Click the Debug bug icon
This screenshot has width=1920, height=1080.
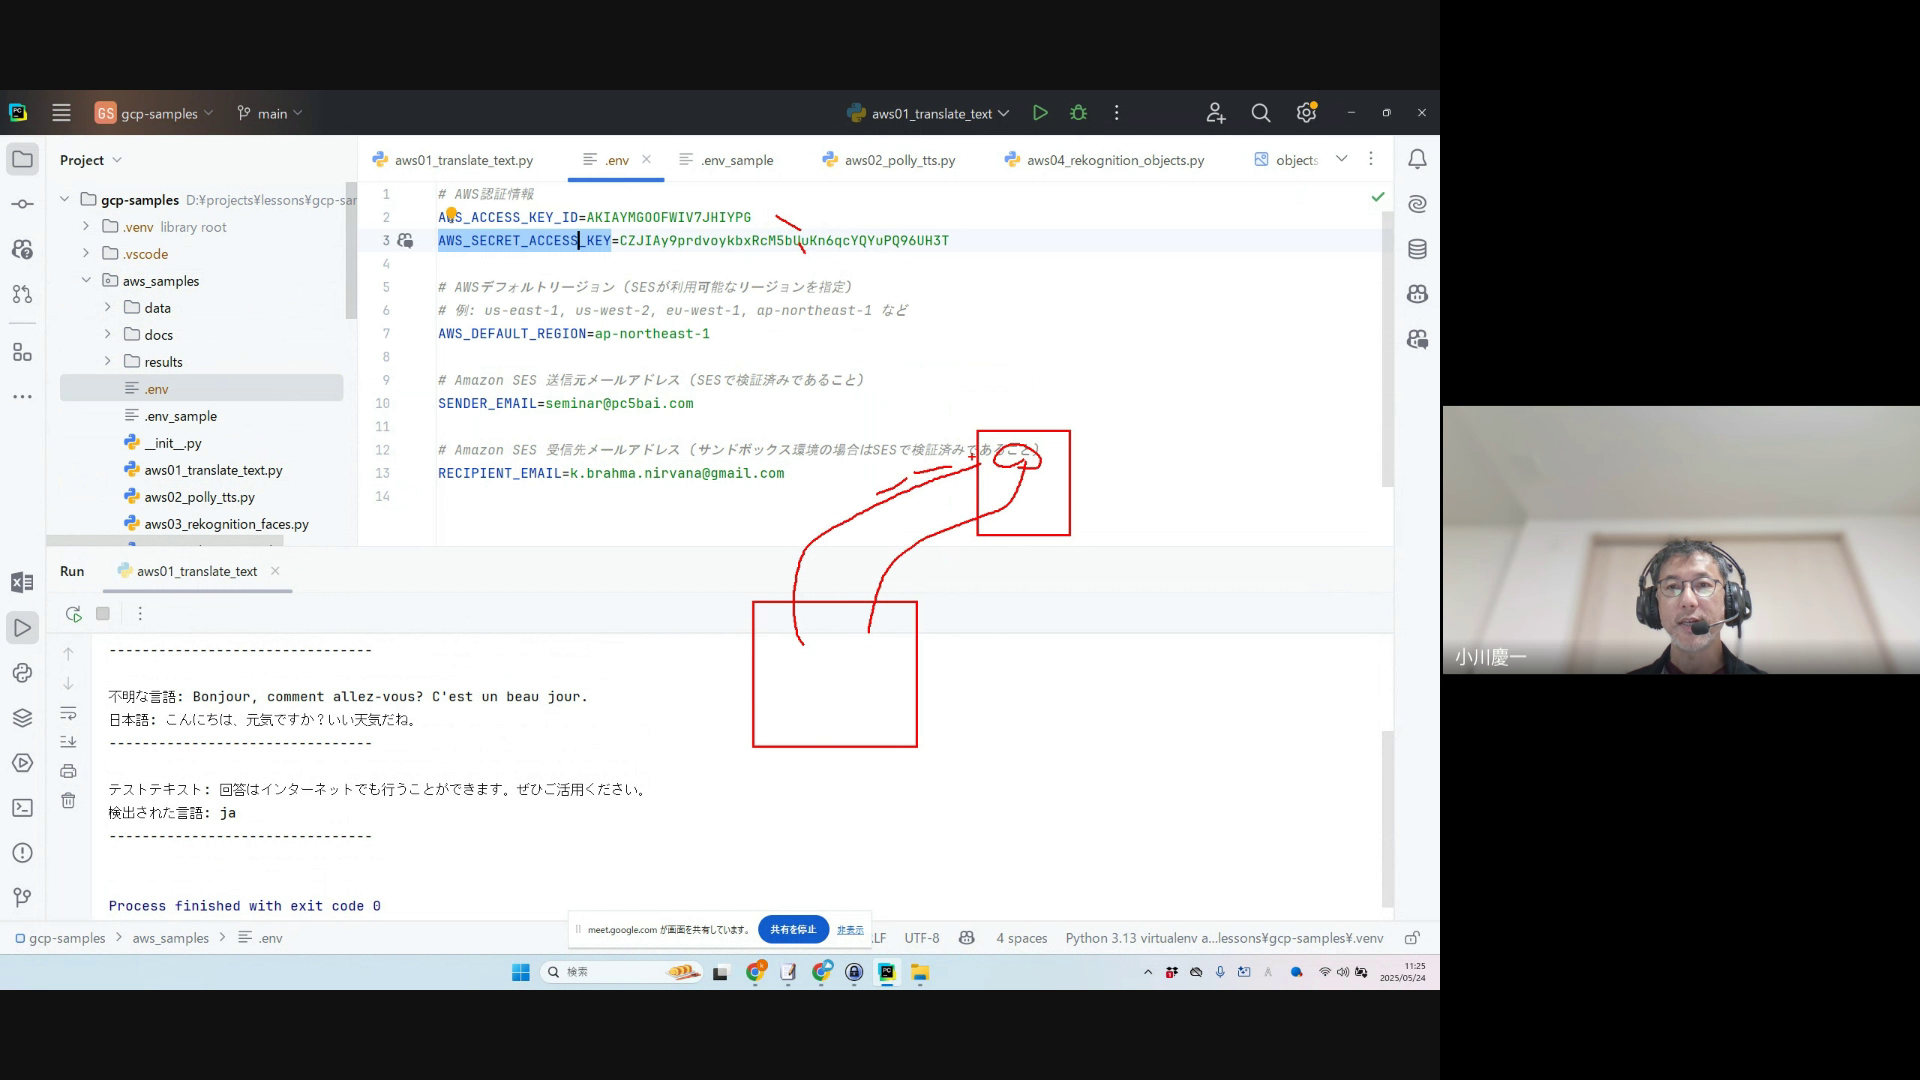tap(1078, 113)
